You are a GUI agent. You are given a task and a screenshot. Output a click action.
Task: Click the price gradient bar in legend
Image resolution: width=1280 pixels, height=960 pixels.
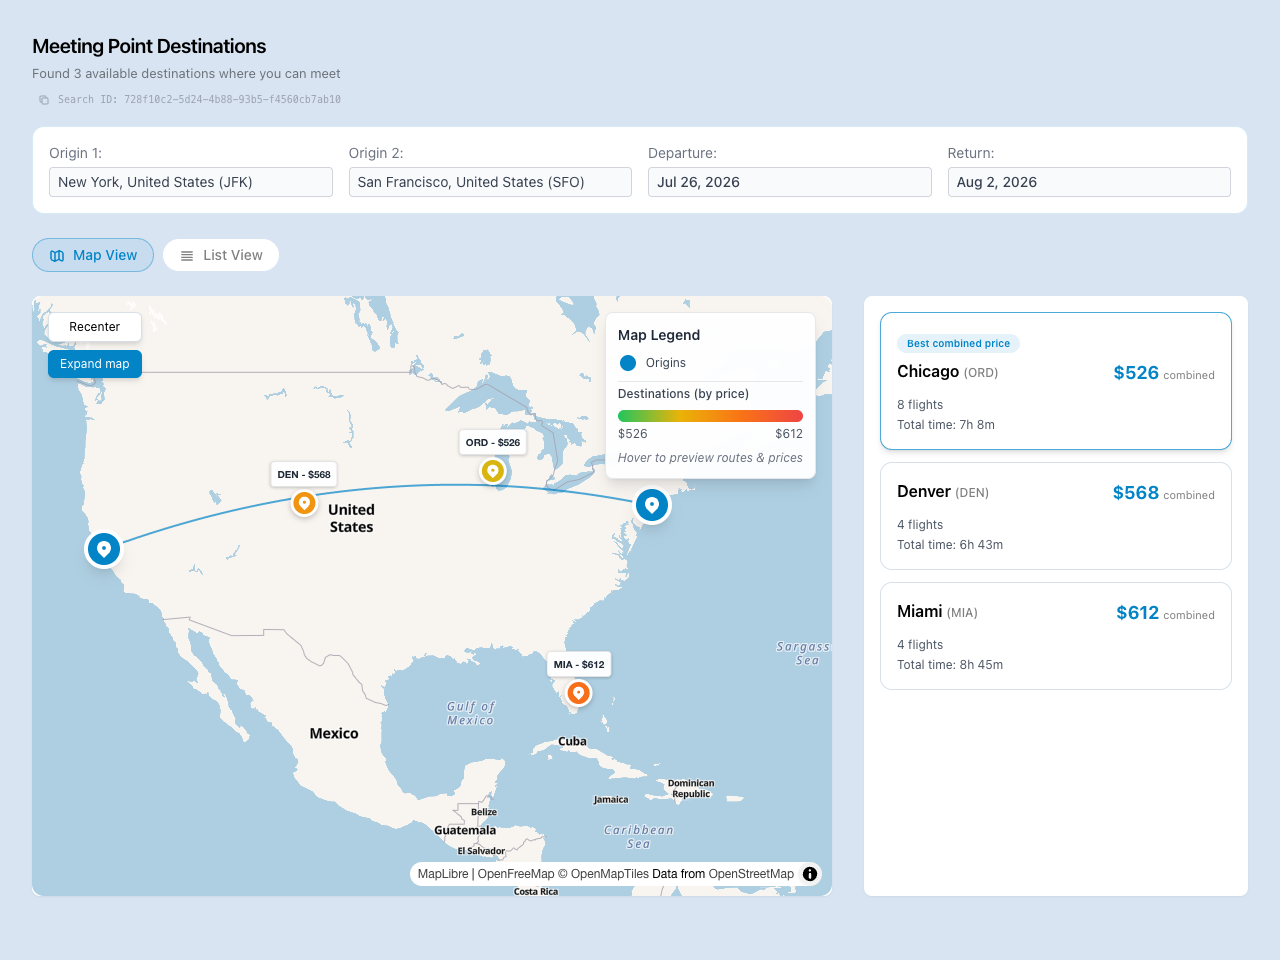710,416
